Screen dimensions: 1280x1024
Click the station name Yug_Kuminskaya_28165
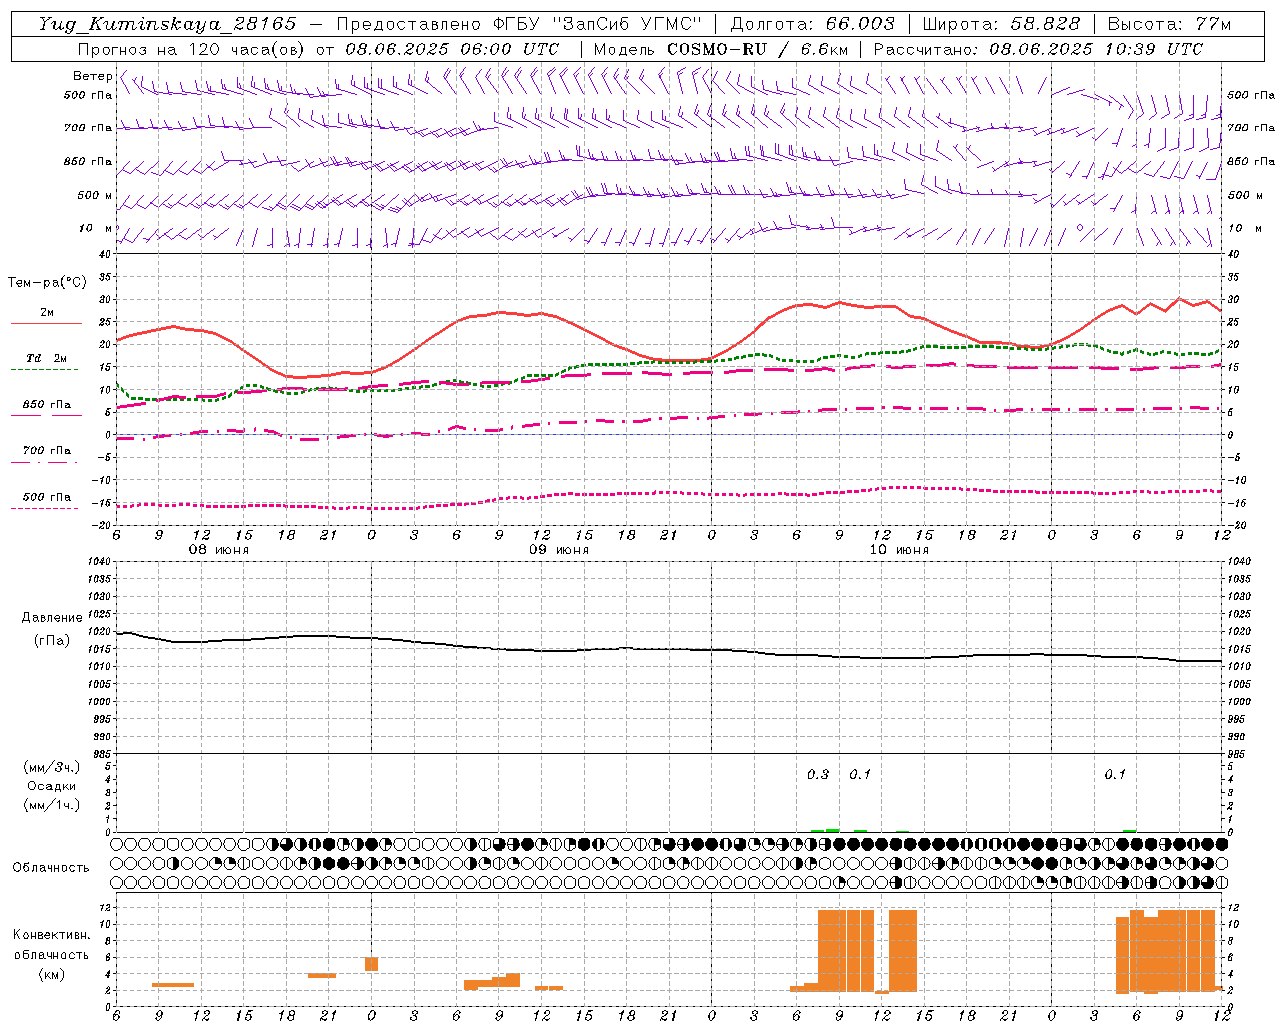click(167, 24)
